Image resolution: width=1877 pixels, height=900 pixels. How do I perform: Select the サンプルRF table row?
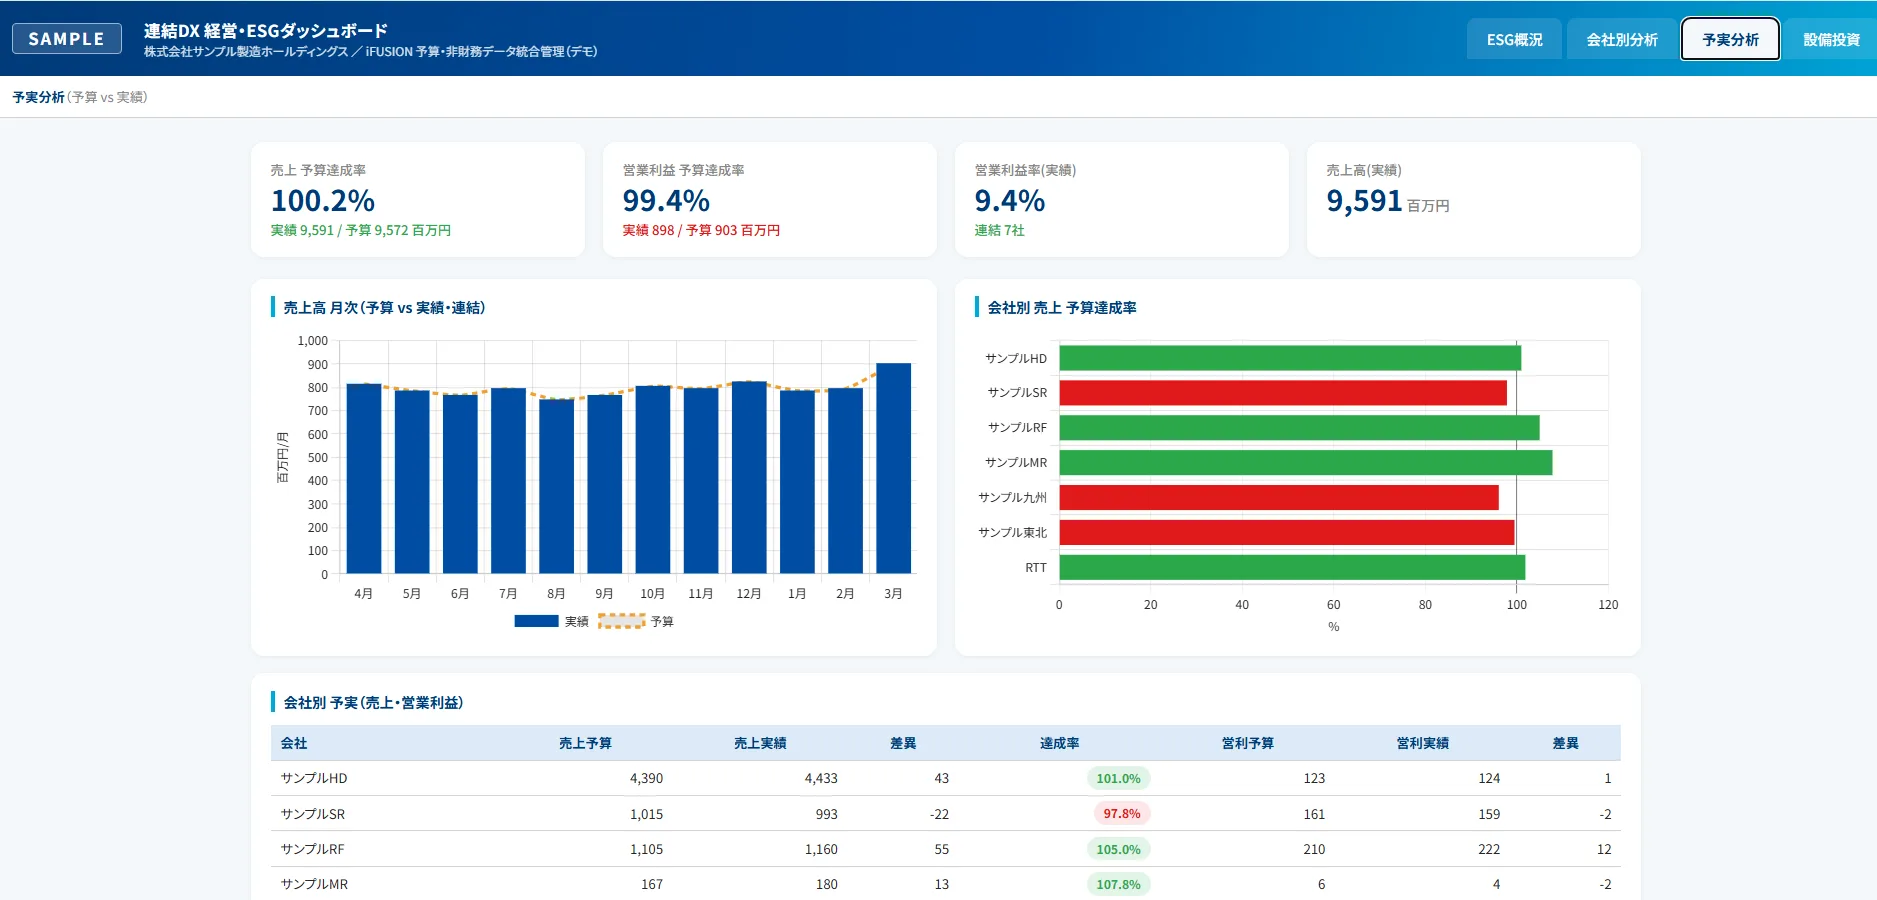tap(945, 849)
